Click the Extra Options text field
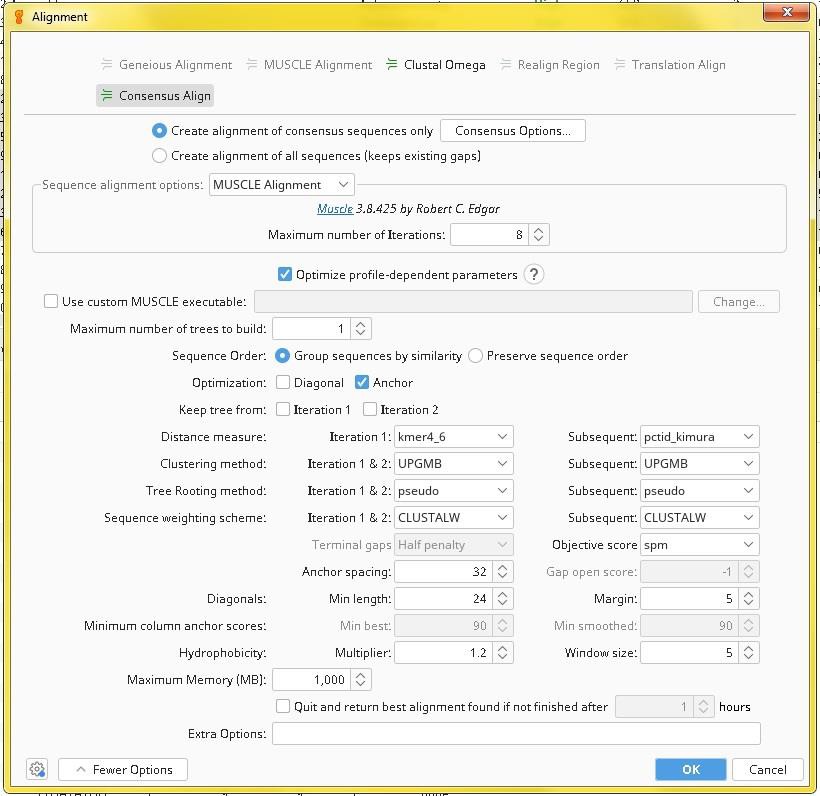 pos(516,734)
